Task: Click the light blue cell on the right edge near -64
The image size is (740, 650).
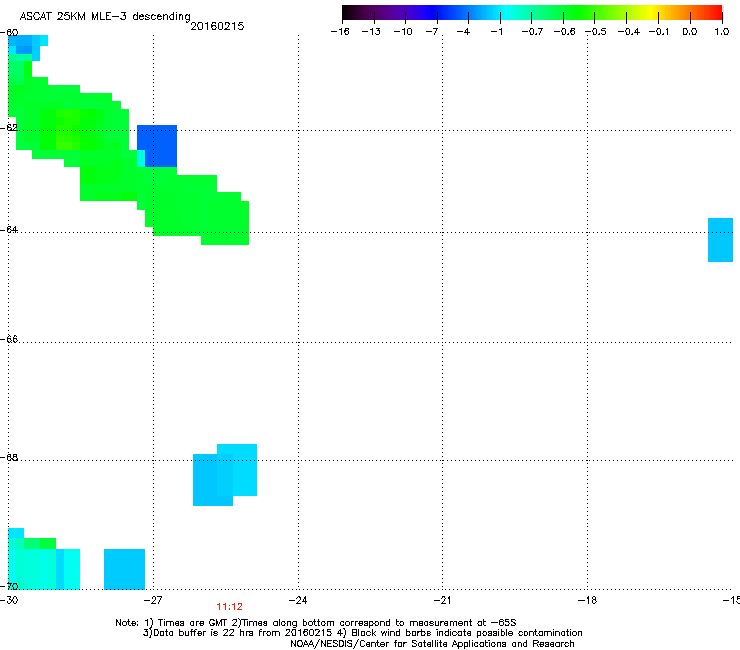Action: point(720,240)
